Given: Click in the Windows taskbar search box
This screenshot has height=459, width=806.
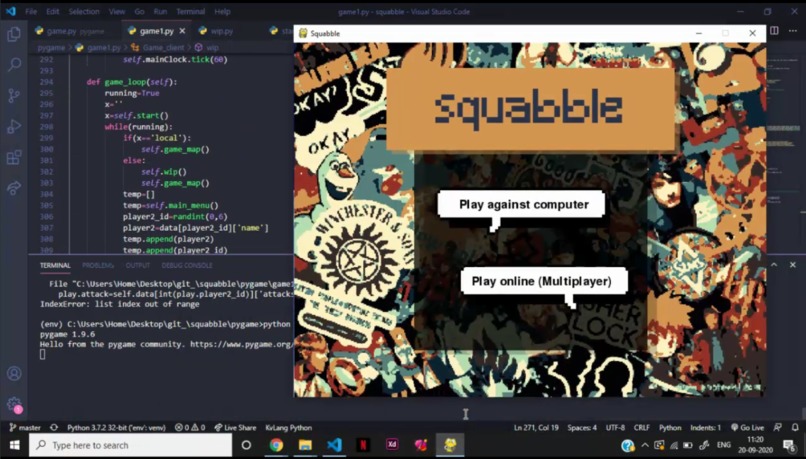Looking at the screenshot, I should point(131,445).
